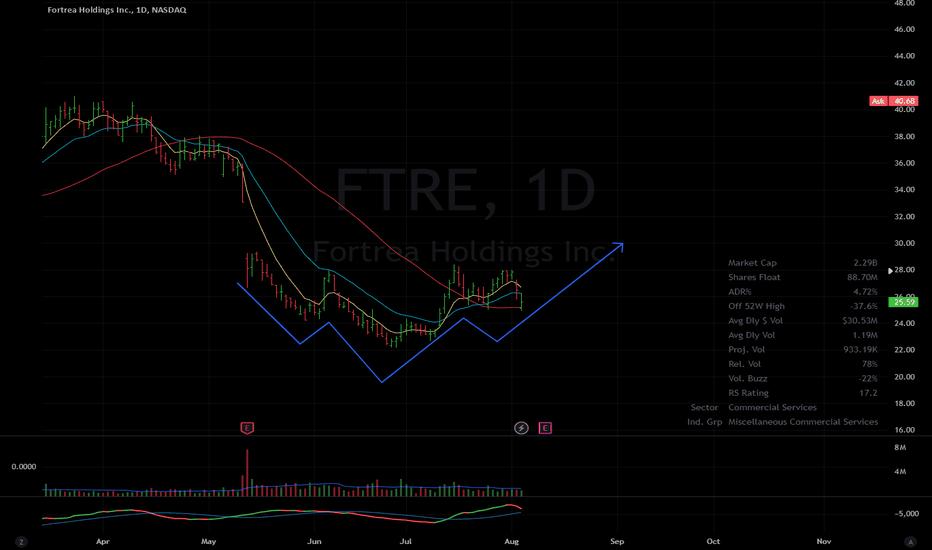Click the small arrow marker on the price axis
Image resolution: width=932 pixels, height=550 pixels.
pyautogui.click(x=890, y=271)
